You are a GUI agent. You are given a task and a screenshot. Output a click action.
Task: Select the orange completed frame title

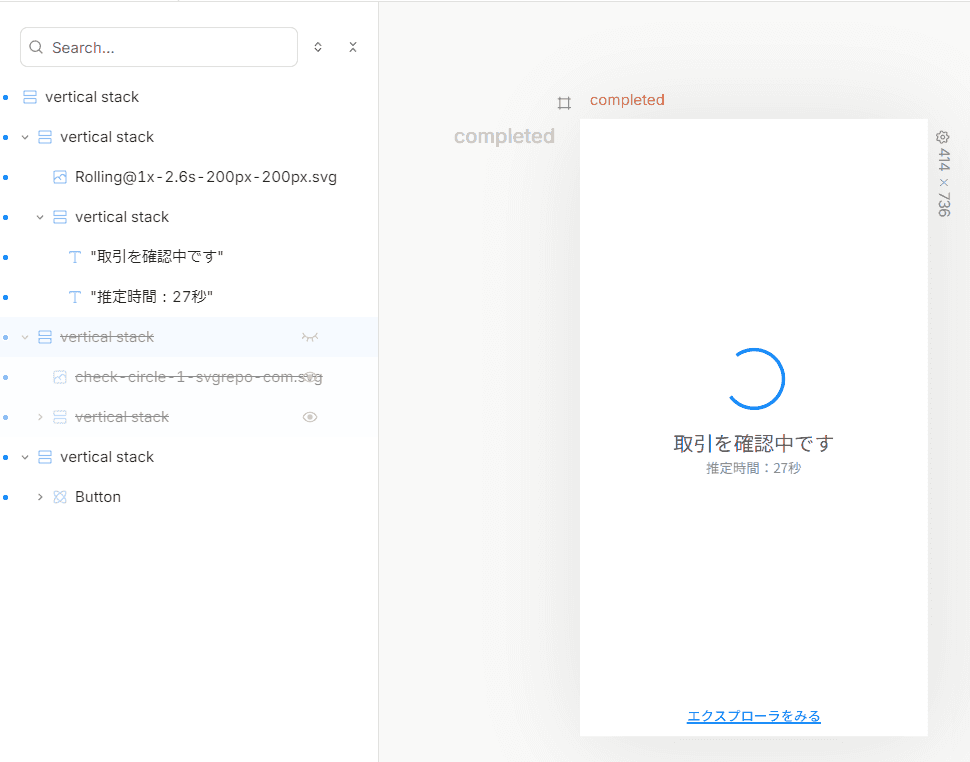pos(627,100)
